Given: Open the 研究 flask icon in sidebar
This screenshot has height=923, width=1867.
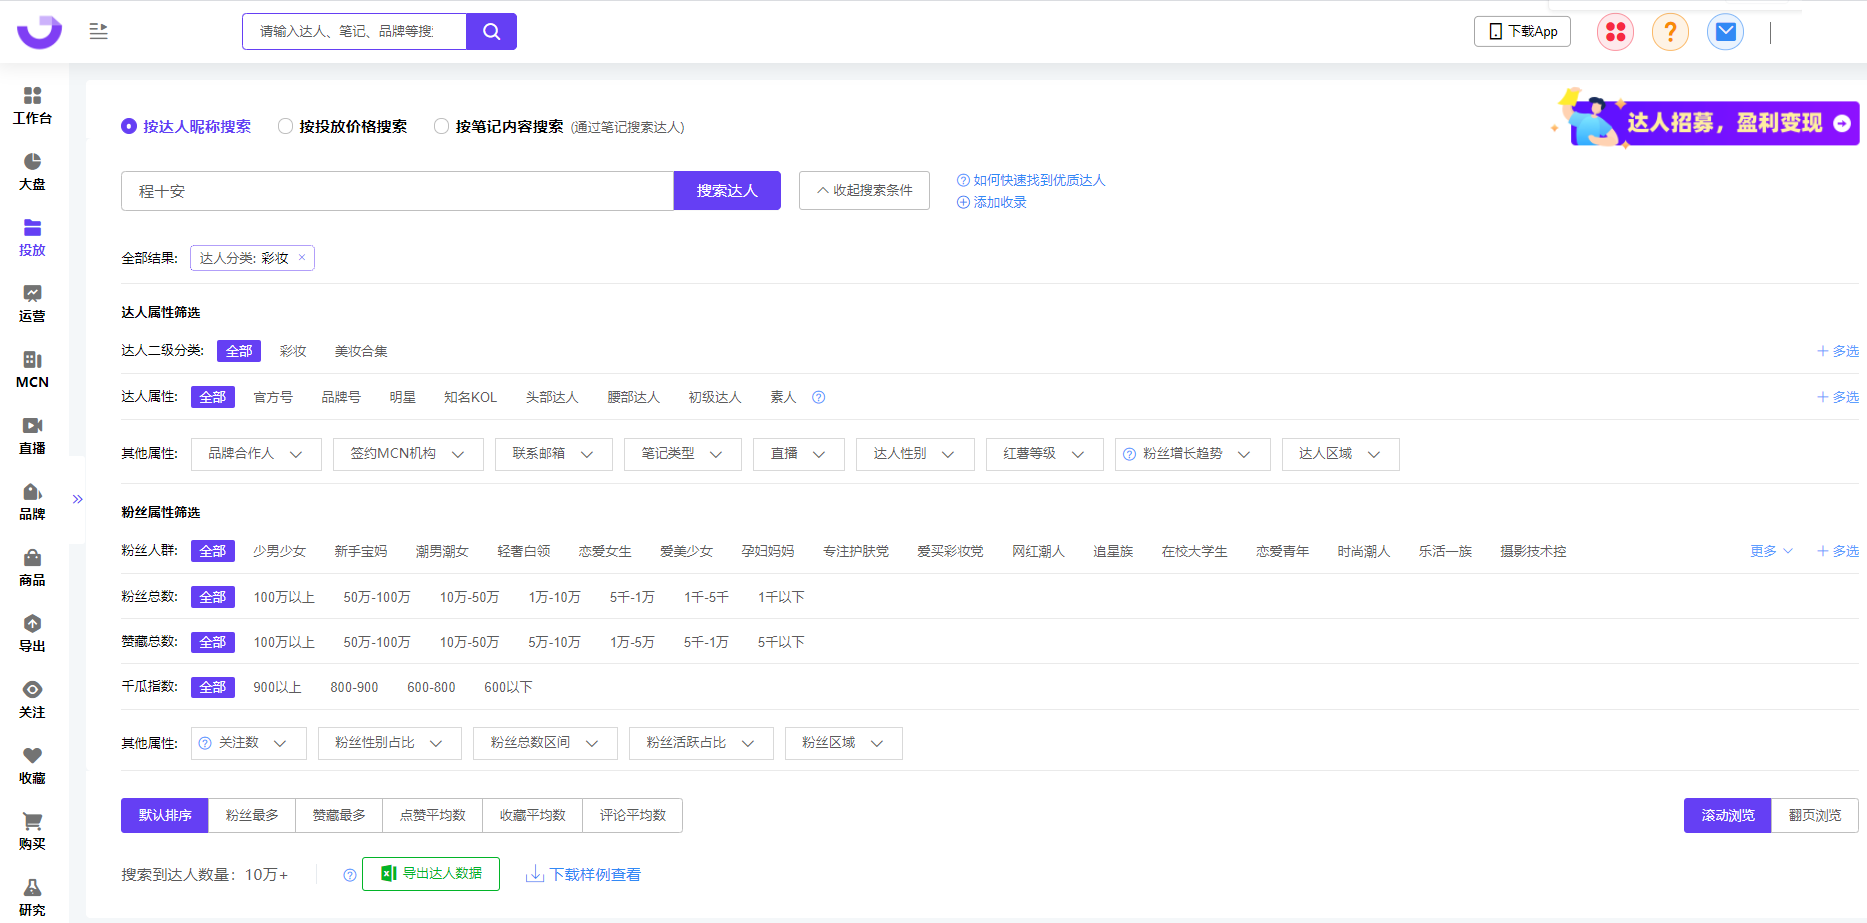Looking at the screenshot, I should [x=32, y=888].
